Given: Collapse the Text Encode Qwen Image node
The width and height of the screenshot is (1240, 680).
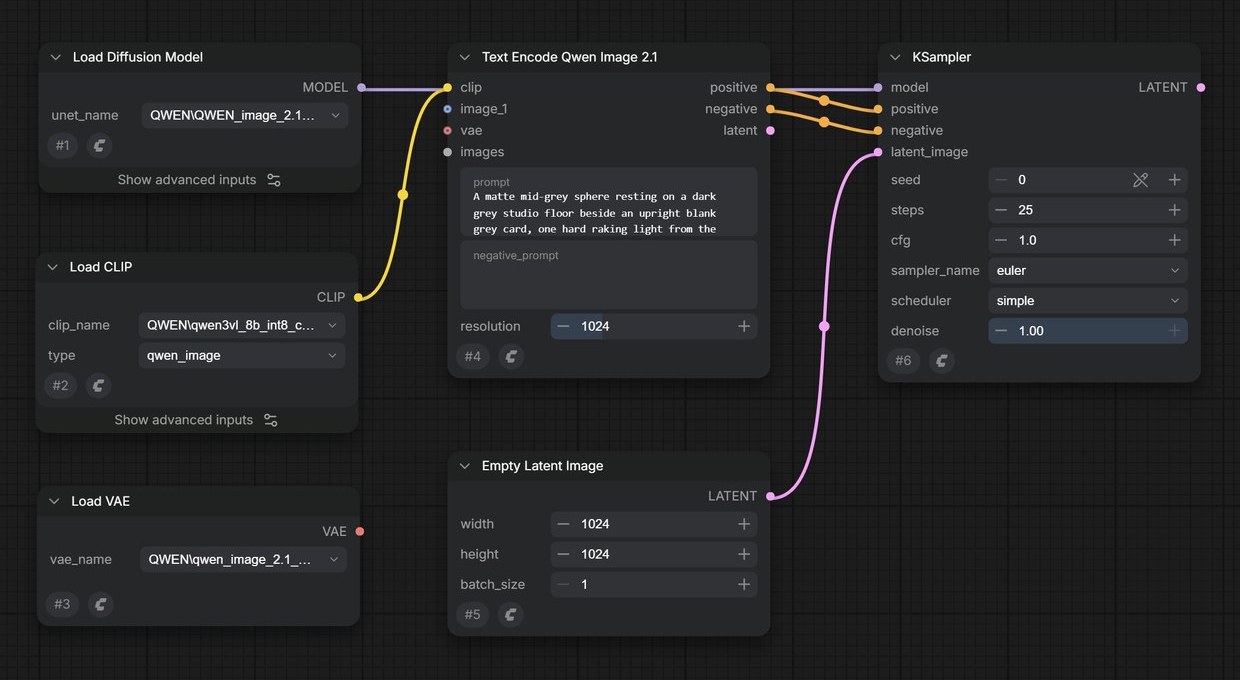Looking at the screenshot, I should [465, 57].
